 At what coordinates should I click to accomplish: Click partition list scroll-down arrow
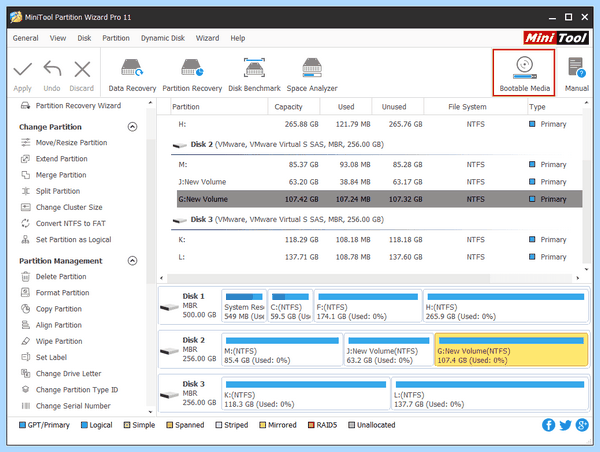coord(586,269)
